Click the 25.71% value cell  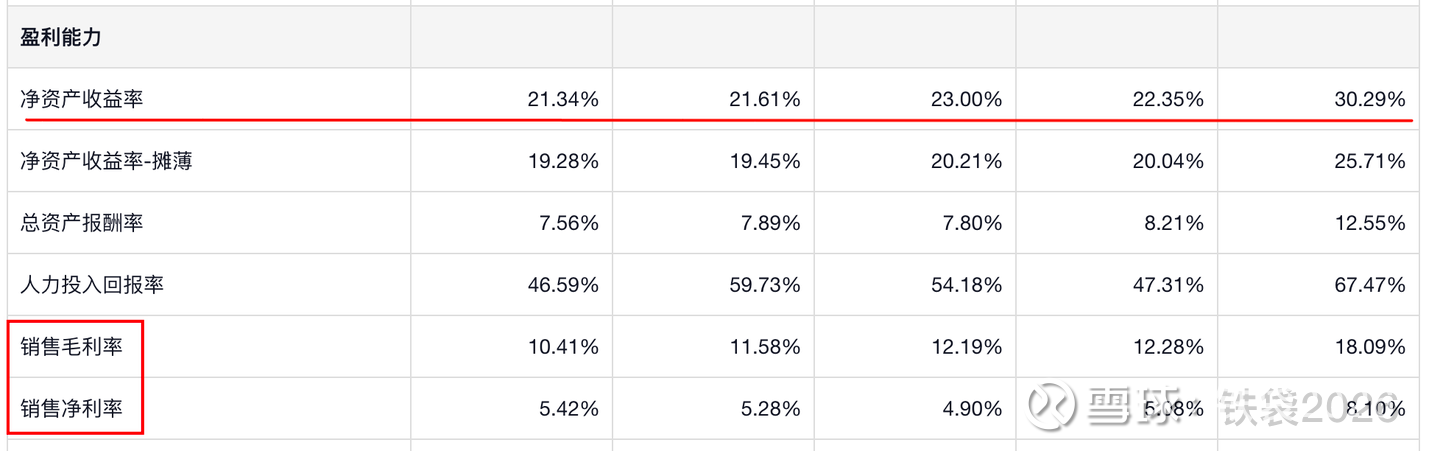pos(1370,160)
